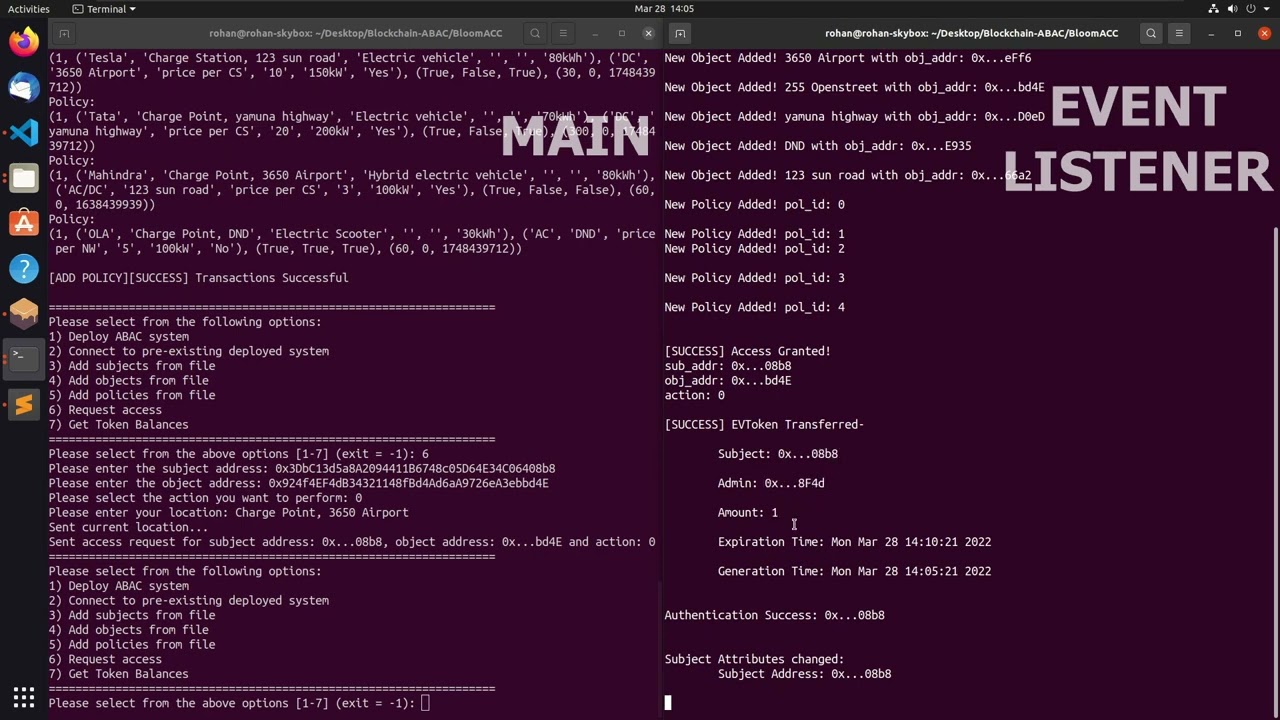Screen dimensions: 1280x720
Task: Open hamburger menu of left terminal
Action: click(x=563, y=33)
